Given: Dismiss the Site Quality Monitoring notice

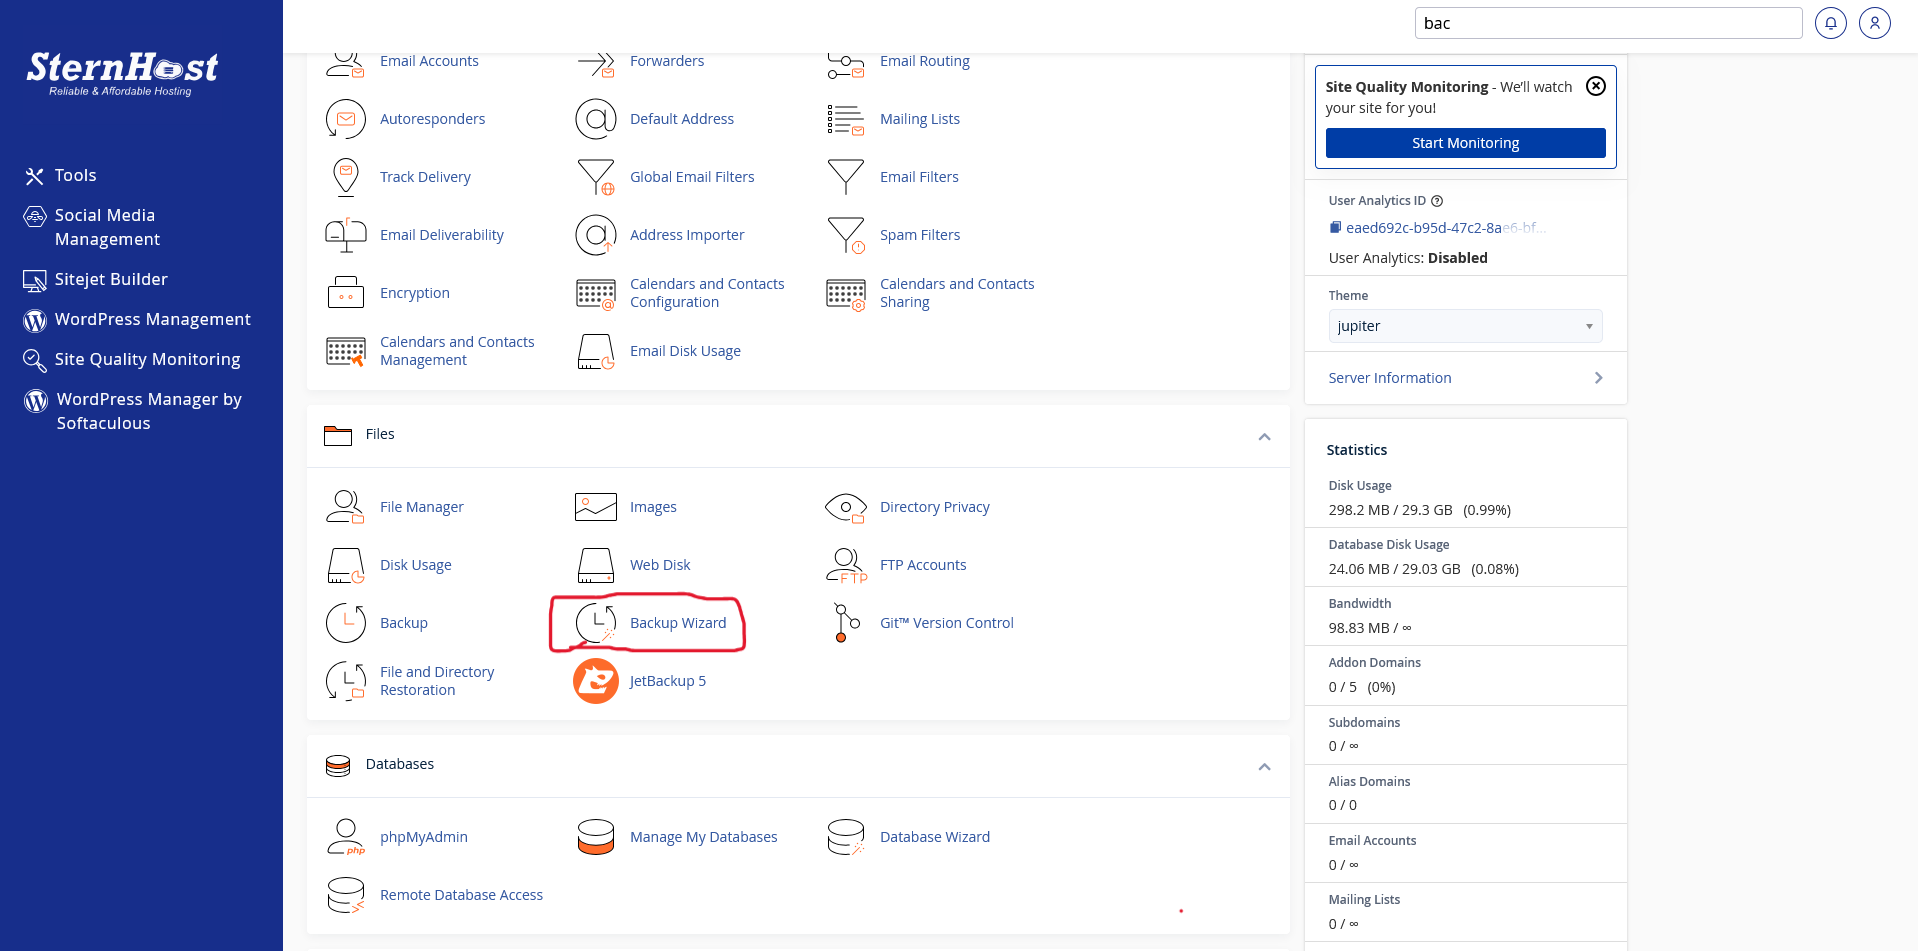Looking at the screenshot, I should (x=1596, y=86).
